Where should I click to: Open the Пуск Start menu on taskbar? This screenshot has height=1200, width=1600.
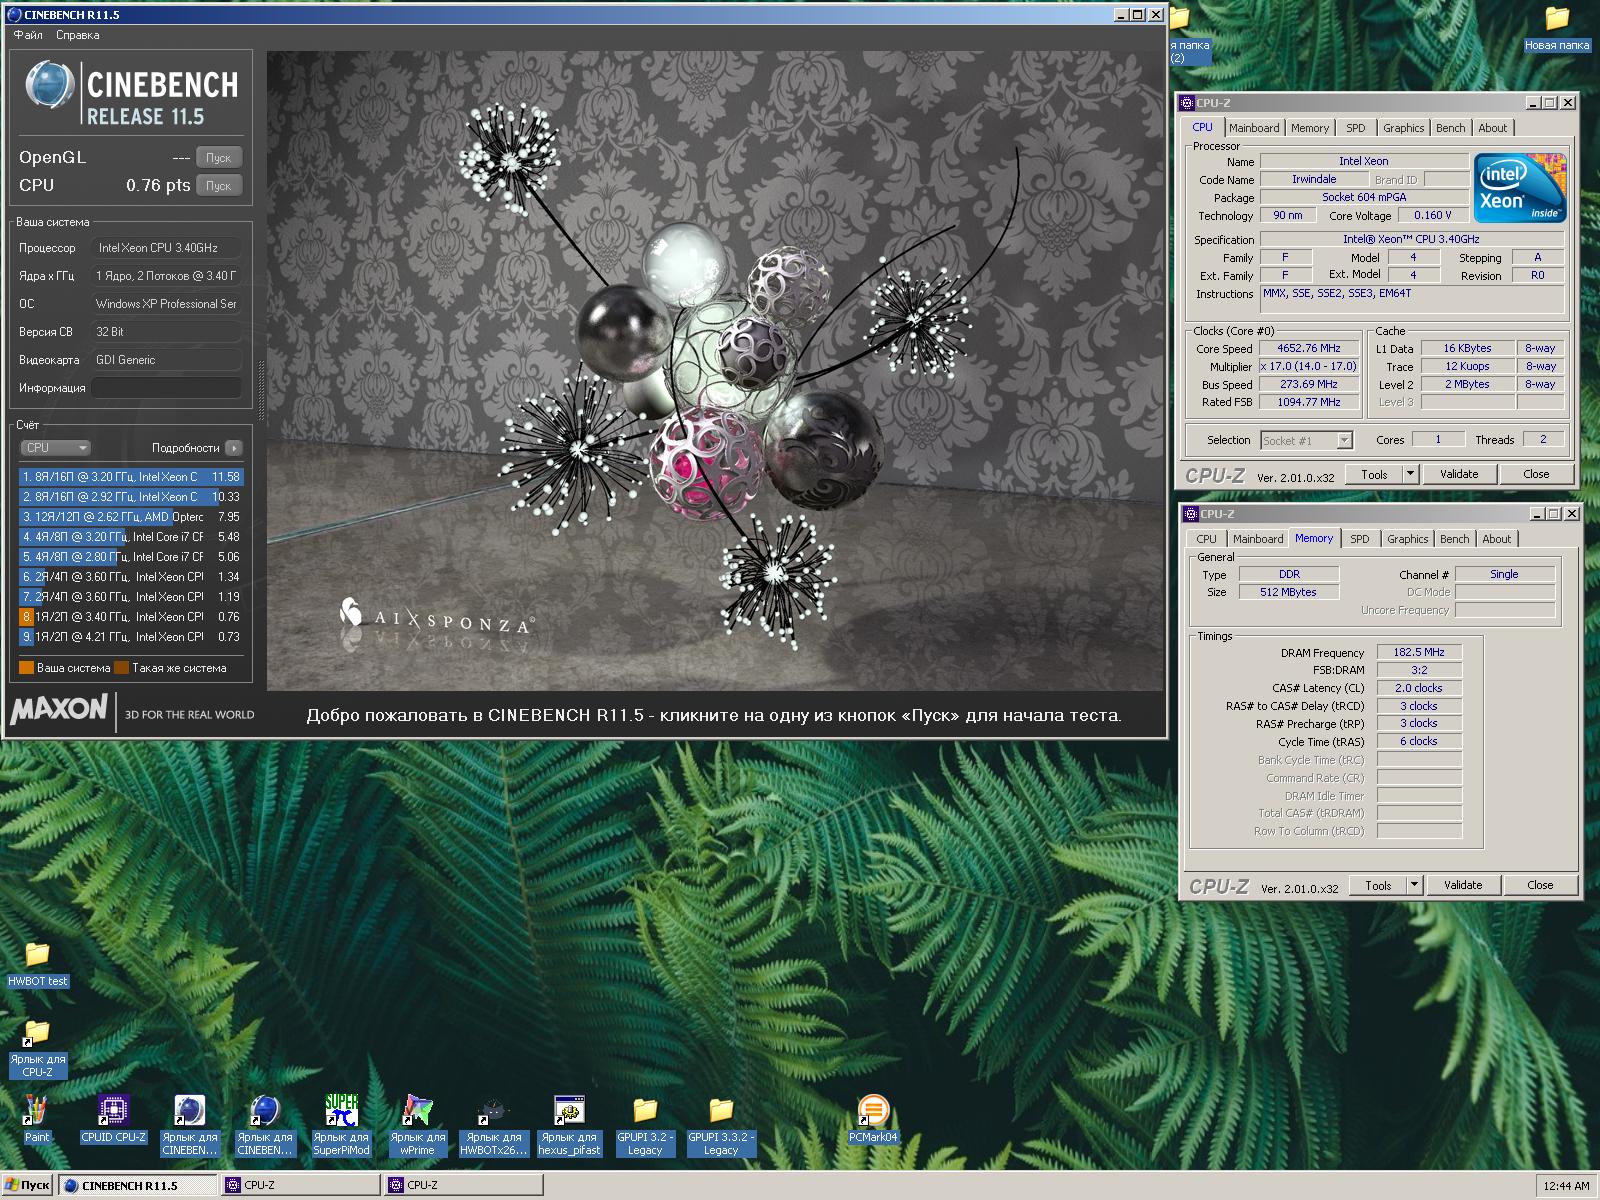point(27,1185)
